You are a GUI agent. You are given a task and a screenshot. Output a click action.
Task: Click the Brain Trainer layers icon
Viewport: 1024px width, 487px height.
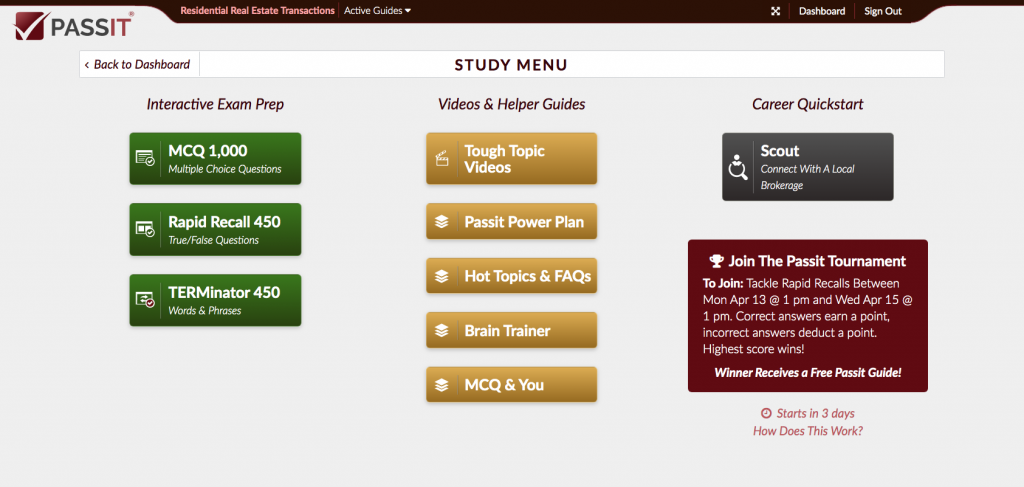pyautogui.click(x=442, y=331)
